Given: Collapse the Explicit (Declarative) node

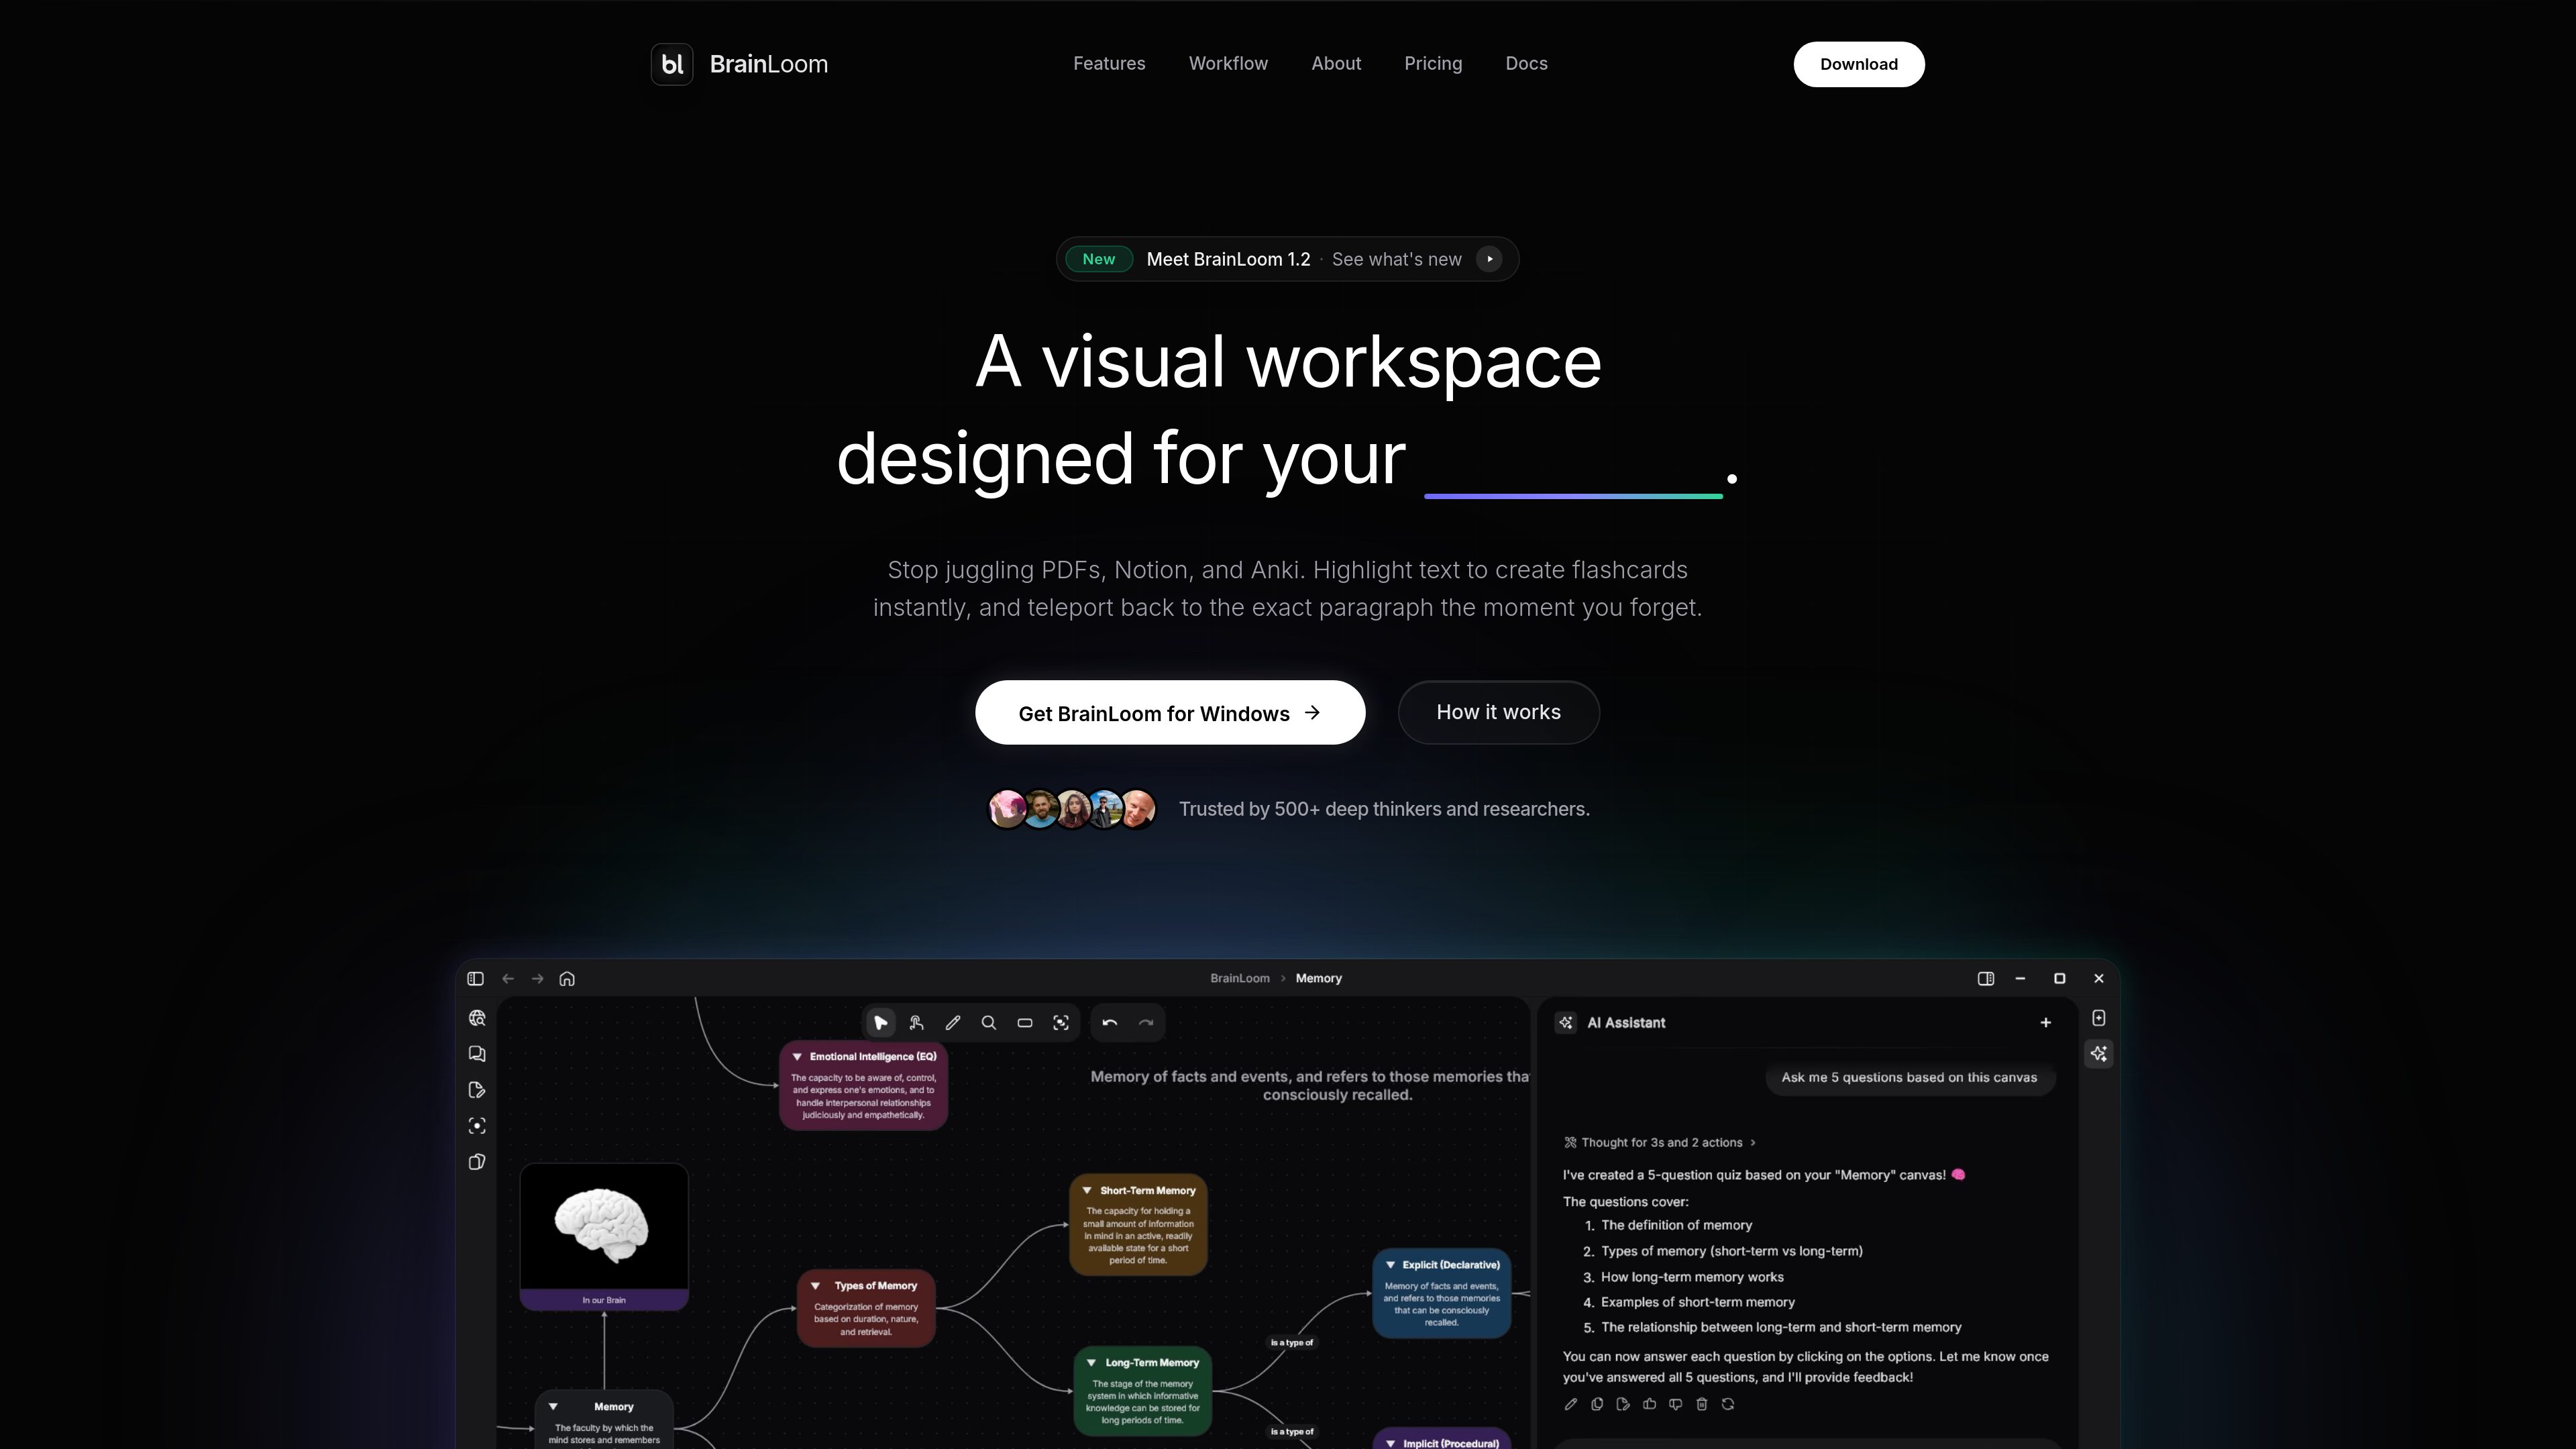Looking at the screenshot, I should pos(1390,1265).
